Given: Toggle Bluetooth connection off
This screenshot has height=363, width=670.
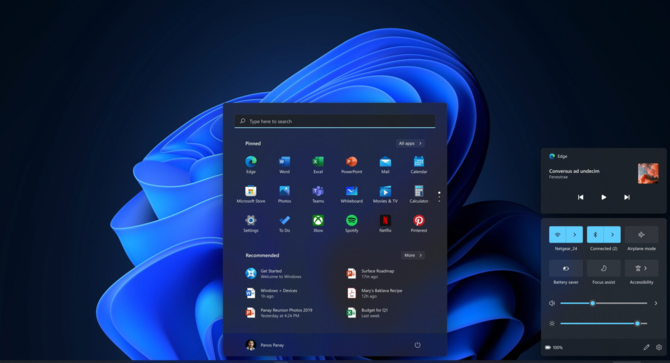Looking at the screenshot, I should (595, 234).
